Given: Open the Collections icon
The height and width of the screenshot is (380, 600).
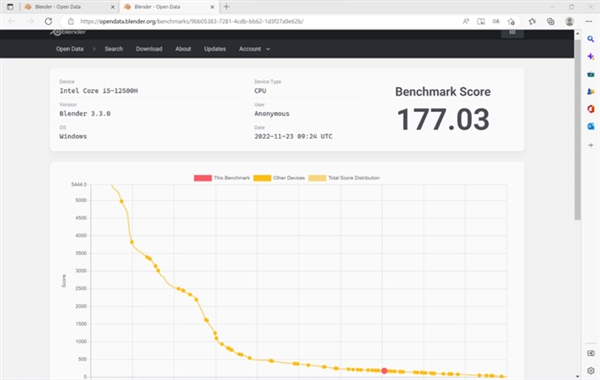Looking at the screenshot, I should (x=551, y=21).
